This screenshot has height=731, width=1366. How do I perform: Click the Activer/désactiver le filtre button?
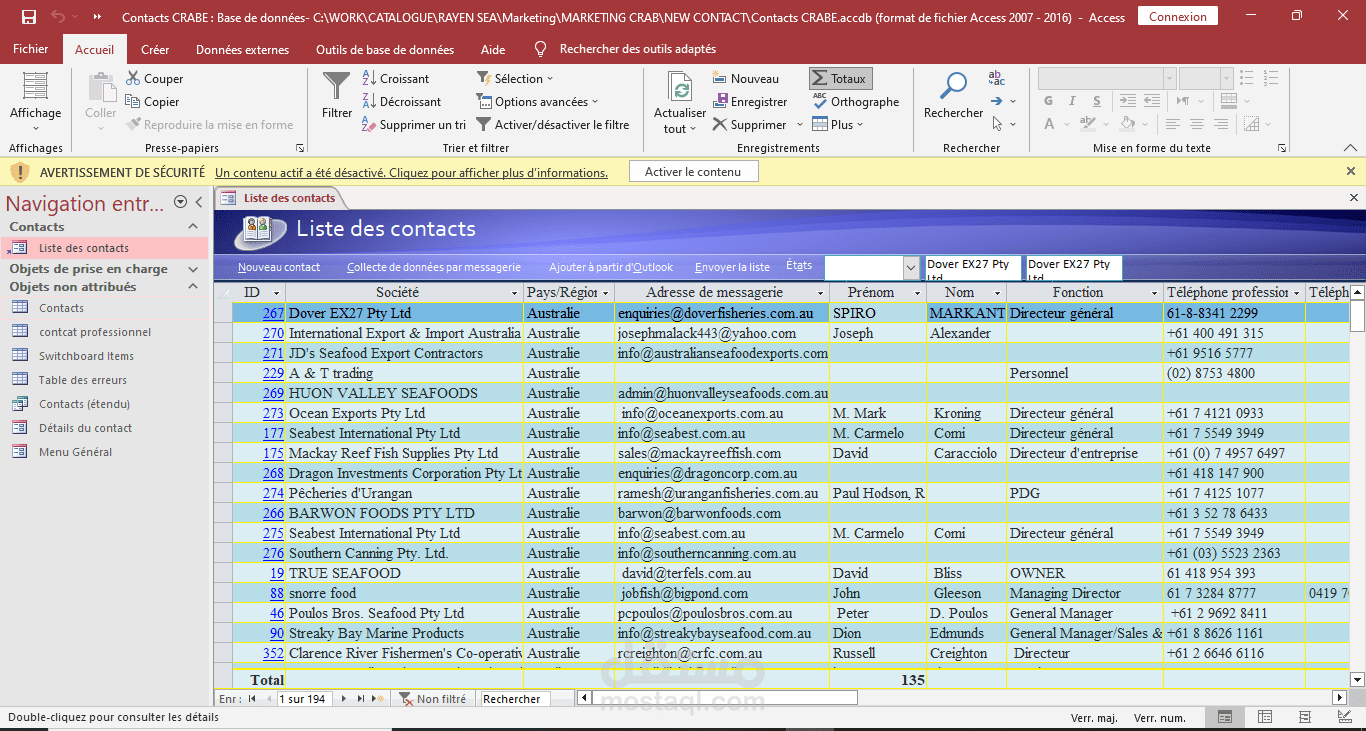coord(552,125)
